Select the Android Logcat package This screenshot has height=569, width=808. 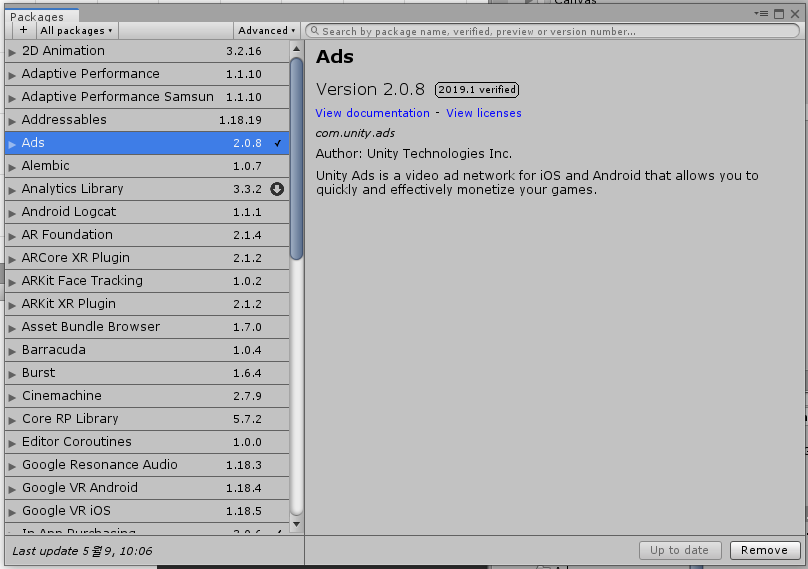tap(147, 212)
